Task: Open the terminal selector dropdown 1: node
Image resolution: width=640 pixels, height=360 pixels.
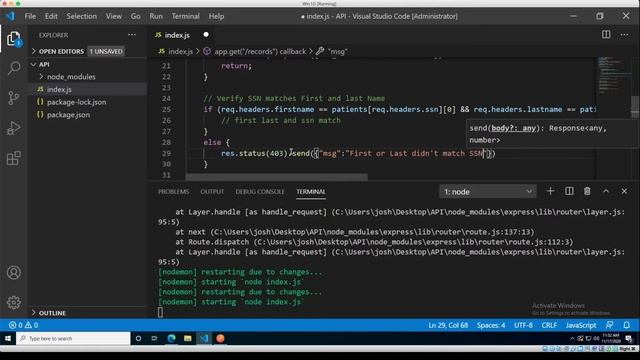Action: point(488,191)
